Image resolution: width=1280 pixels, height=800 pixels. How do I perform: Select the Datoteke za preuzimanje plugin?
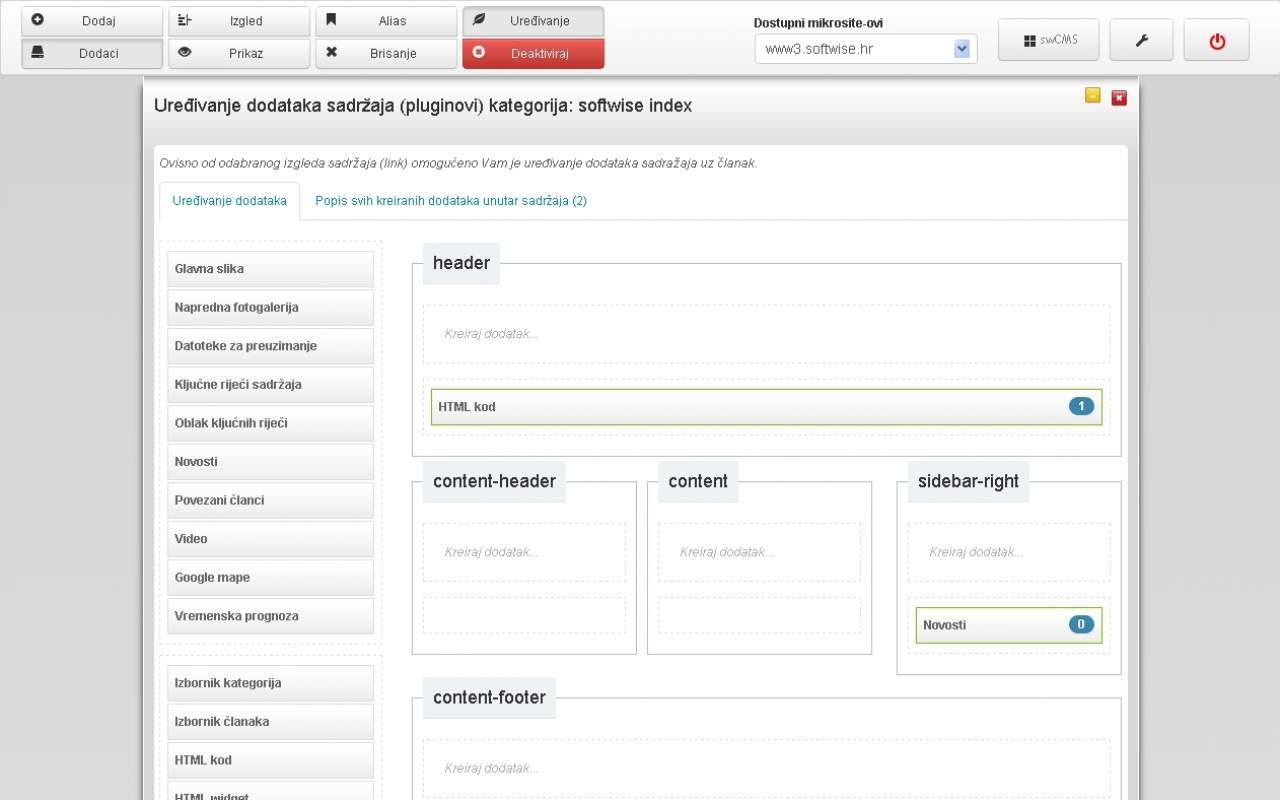pyautogui.click(x=270, y=346)
